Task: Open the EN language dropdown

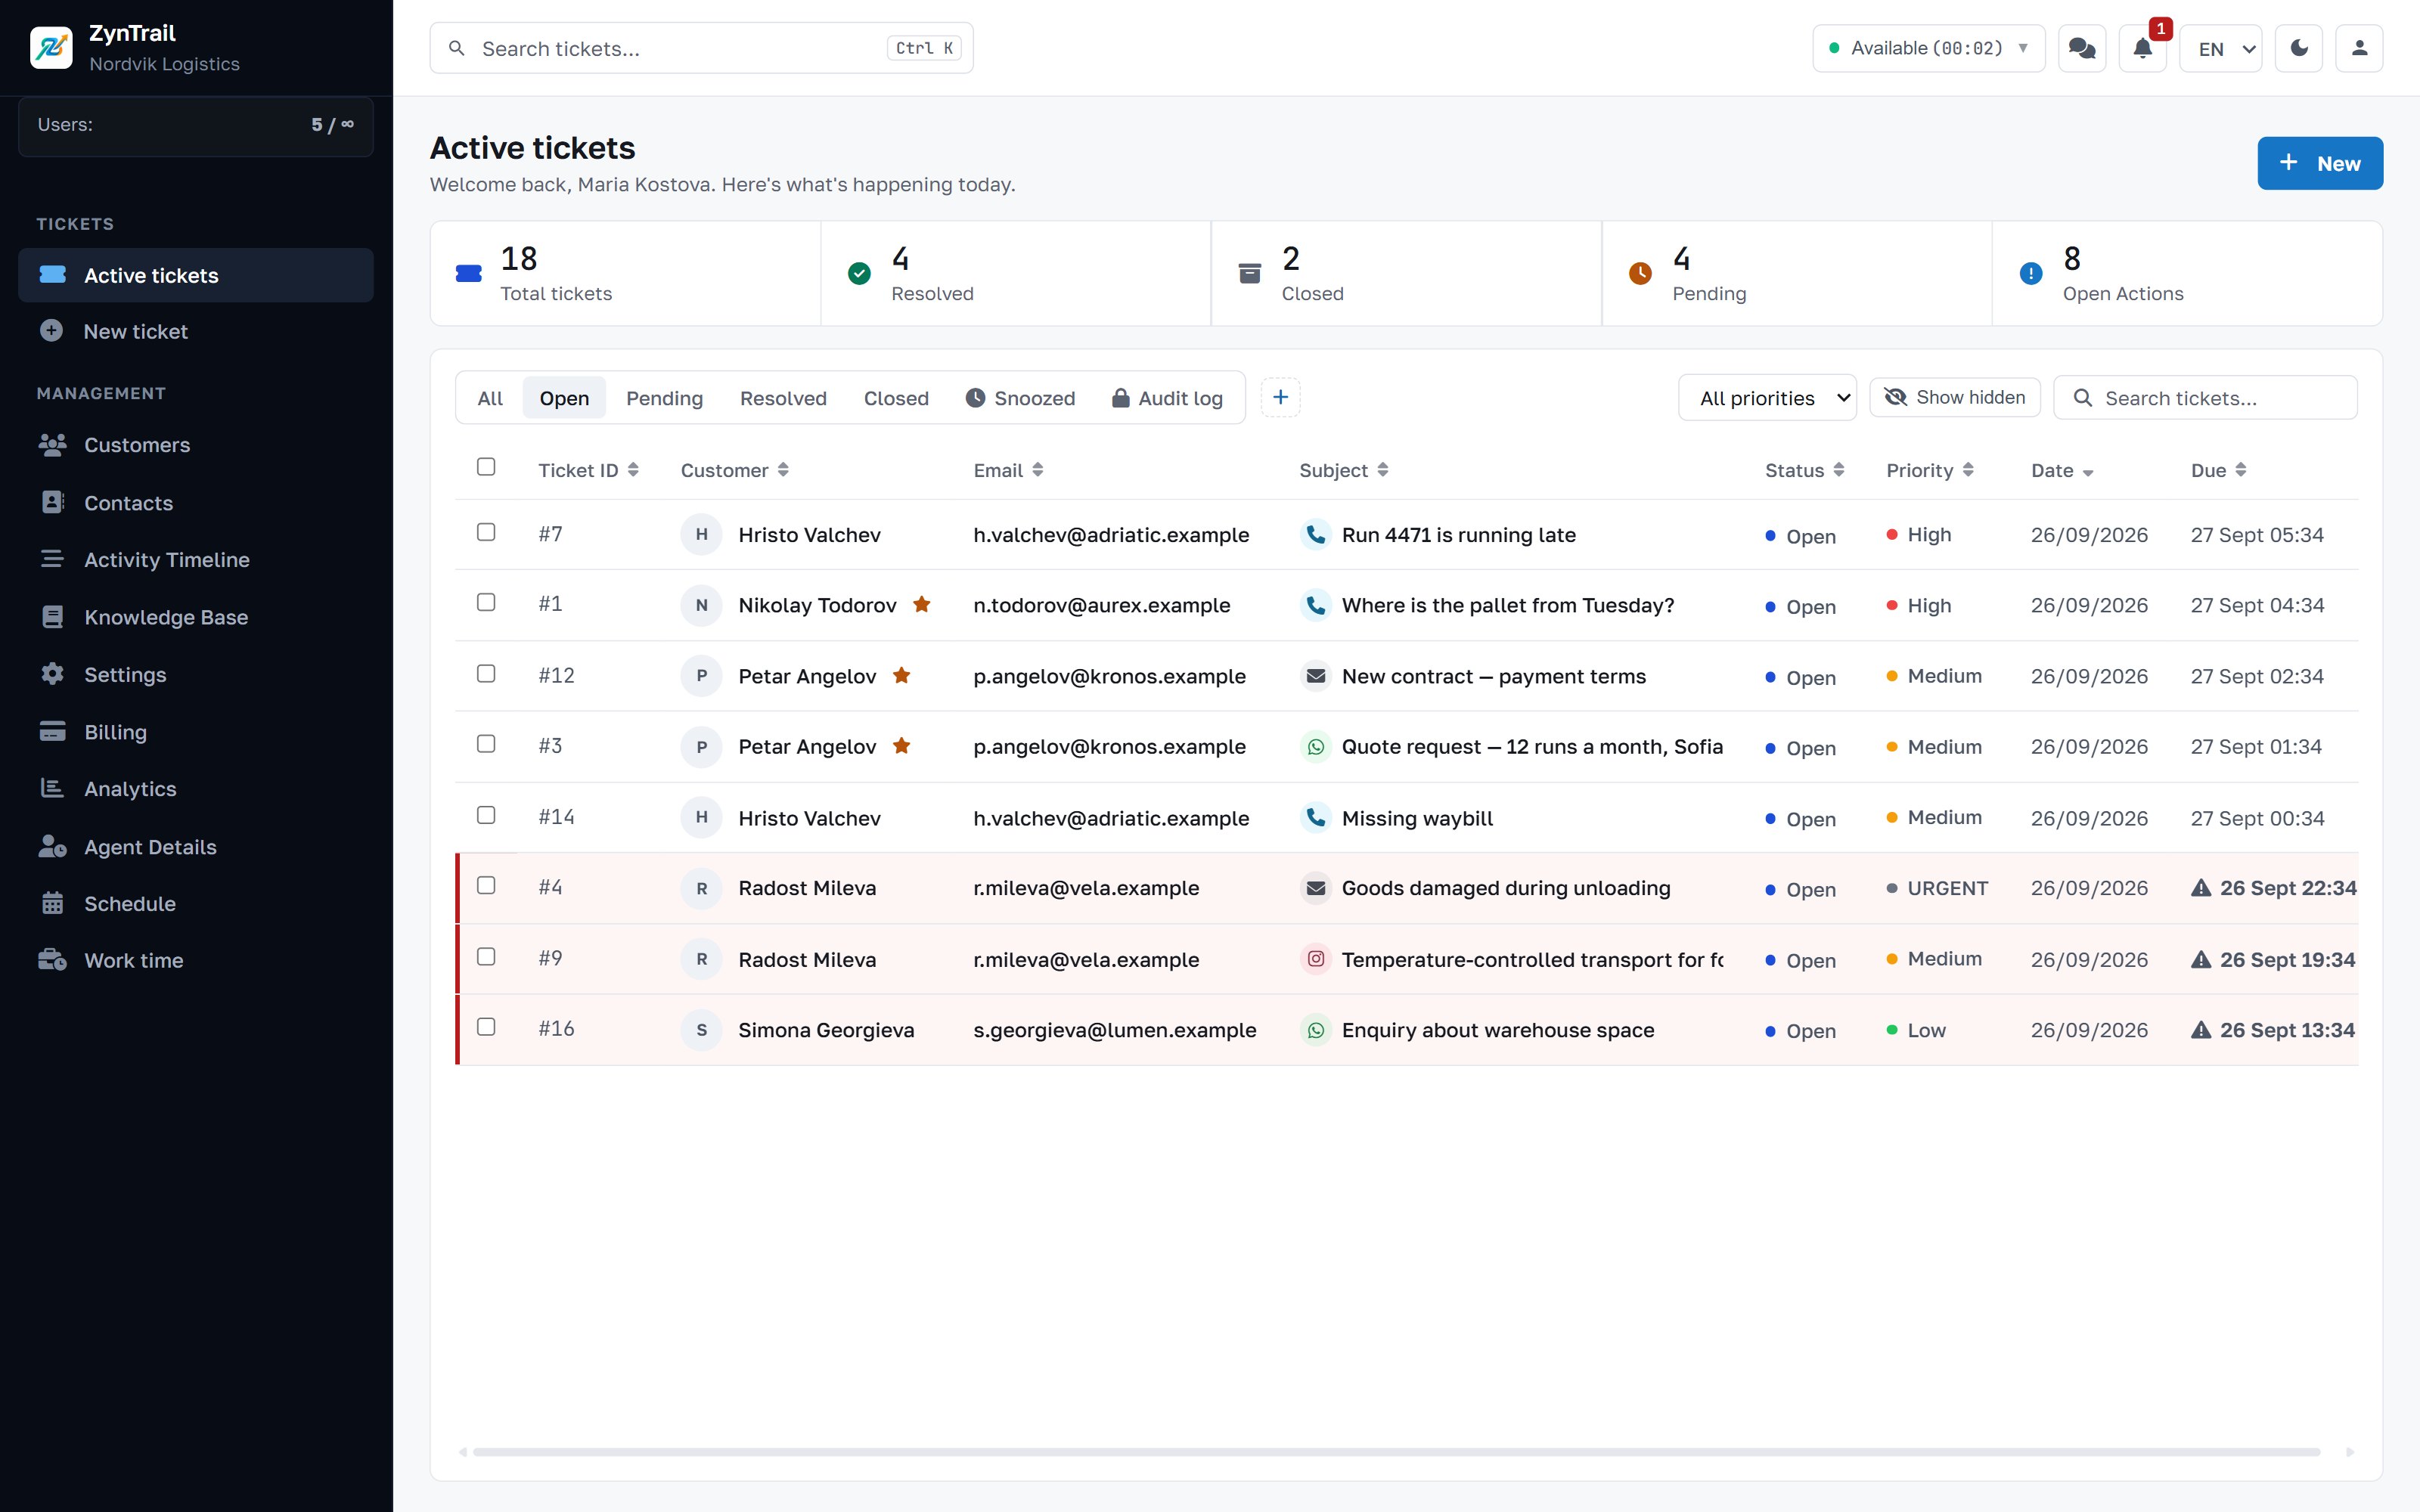Action: pyautogui.click(x=2221, y=48)
